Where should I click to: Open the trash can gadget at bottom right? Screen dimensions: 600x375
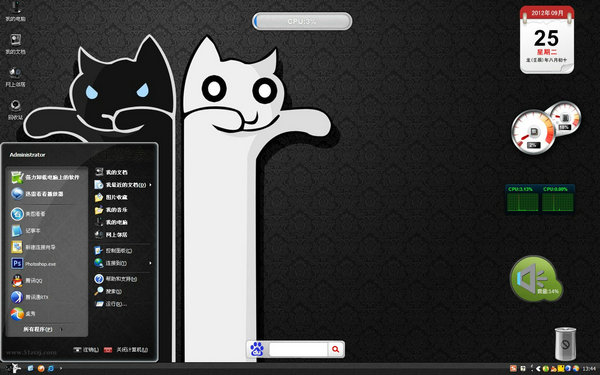565,343
